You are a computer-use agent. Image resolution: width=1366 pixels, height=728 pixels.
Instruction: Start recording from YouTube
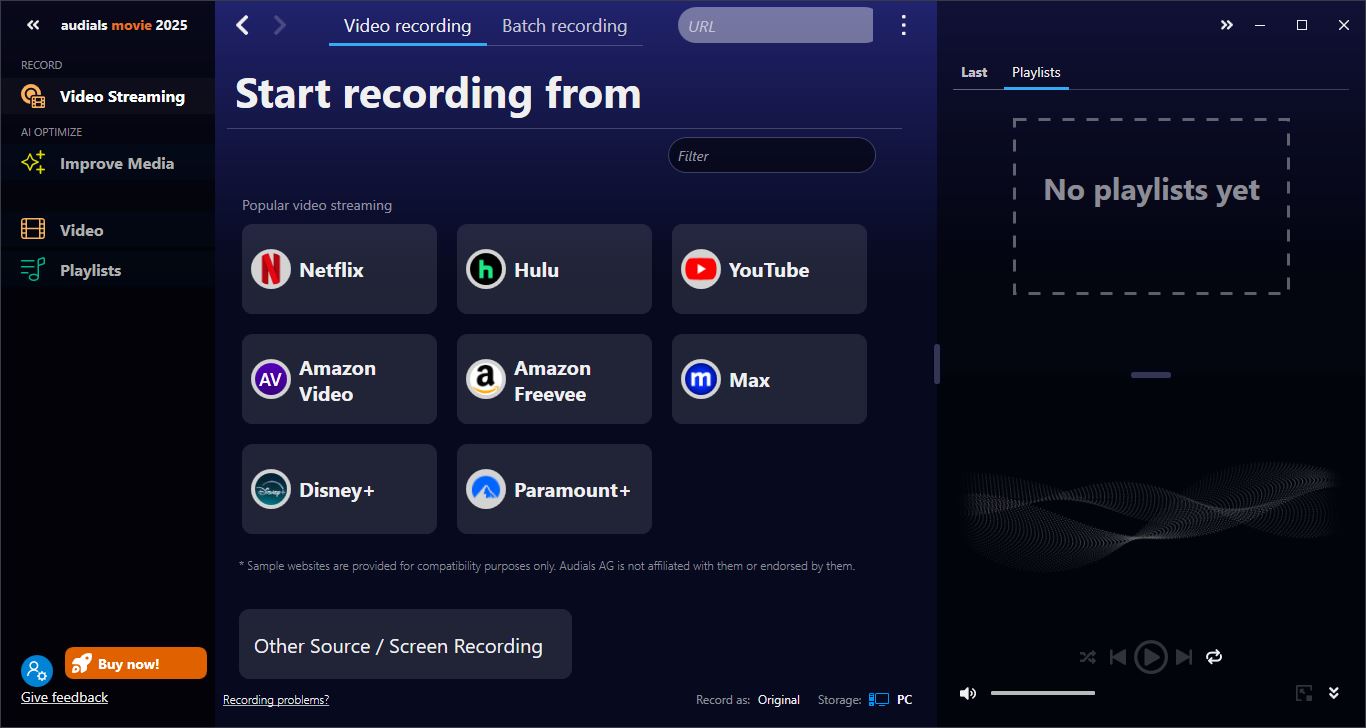tap(769, 269)
